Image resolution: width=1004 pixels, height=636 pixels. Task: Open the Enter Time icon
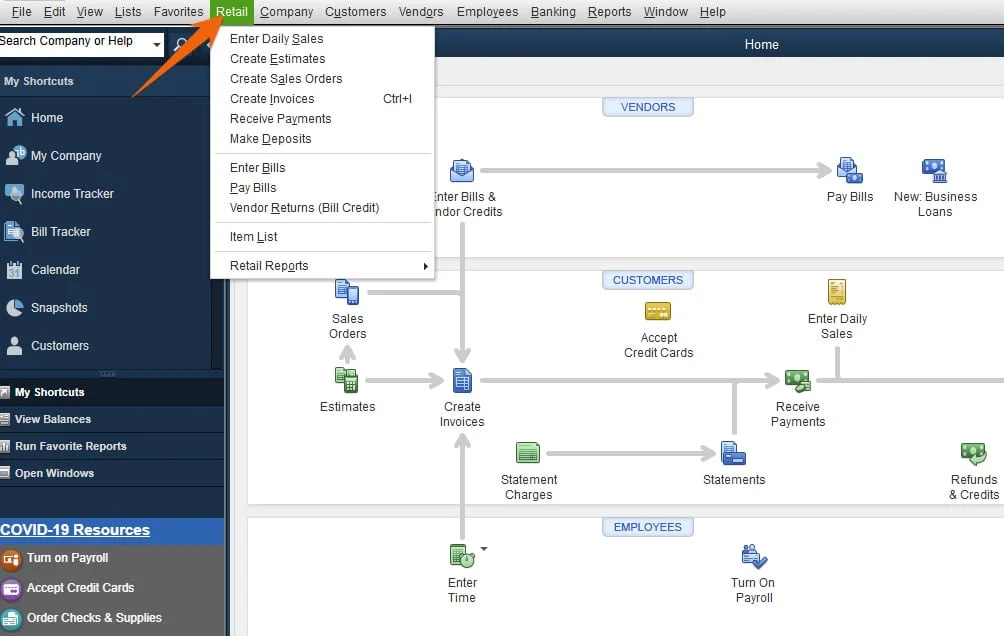462,556
